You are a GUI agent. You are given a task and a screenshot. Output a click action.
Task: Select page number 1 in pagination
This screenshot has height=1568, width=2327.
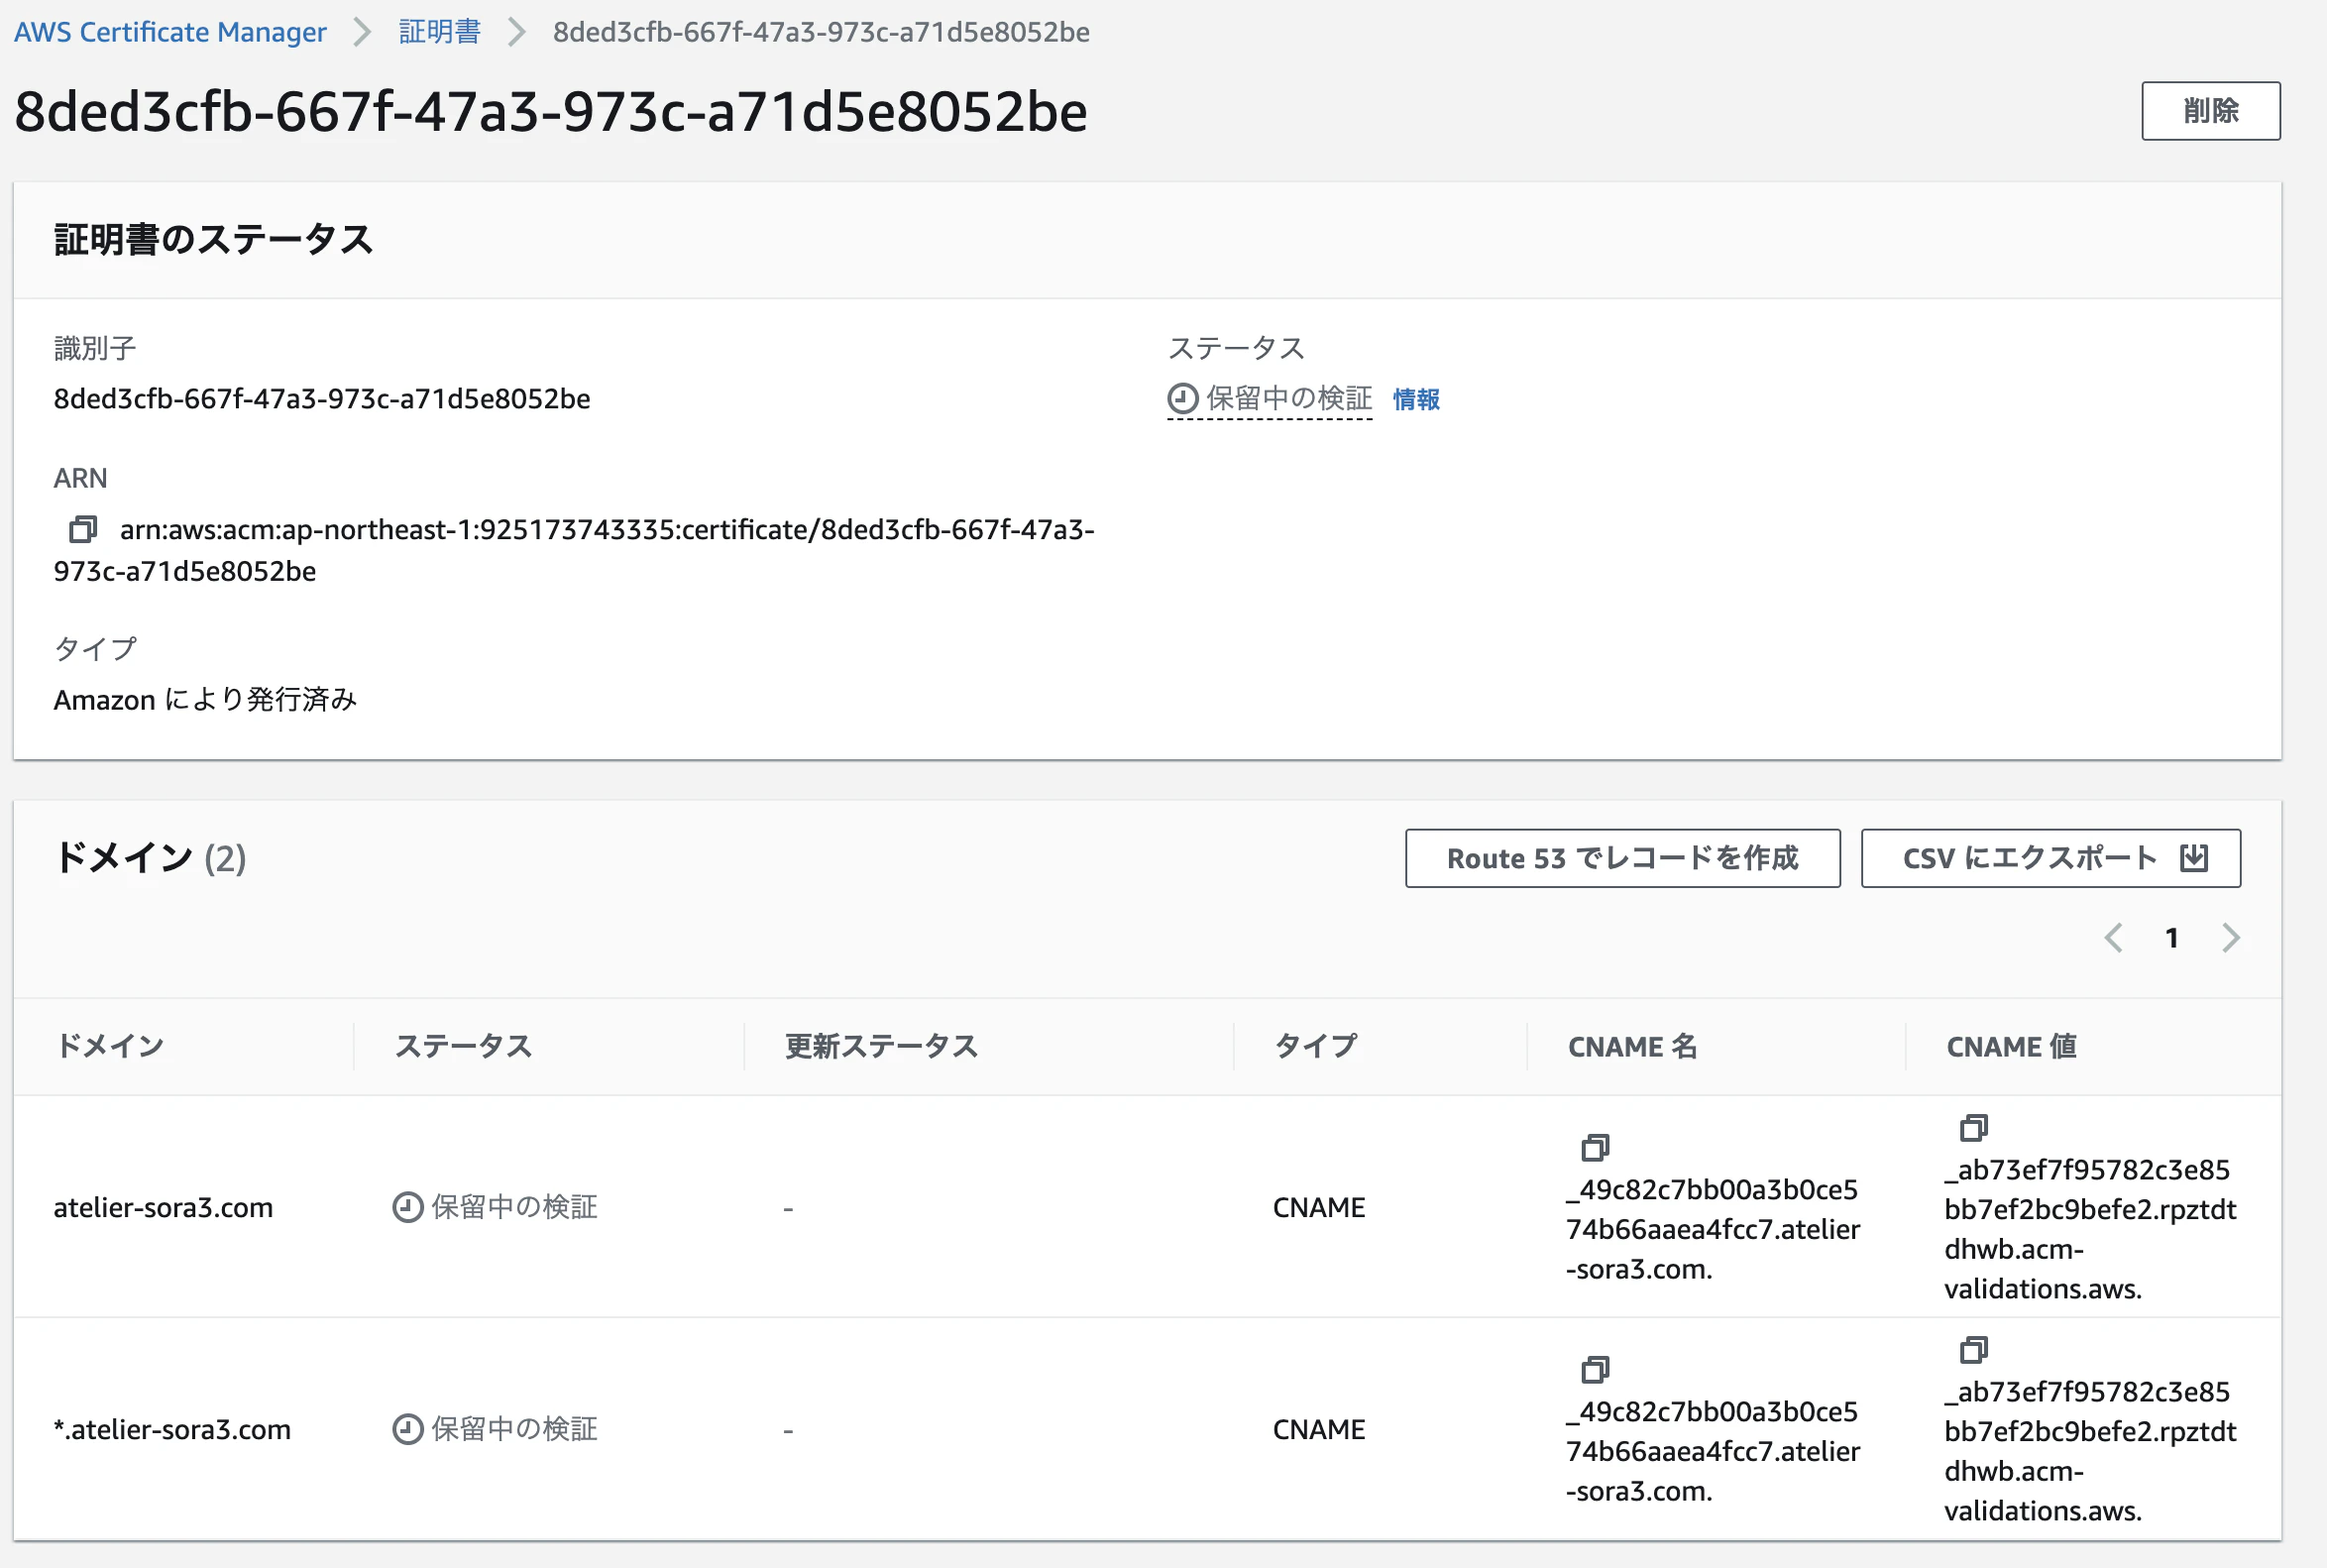(2171, 938)
